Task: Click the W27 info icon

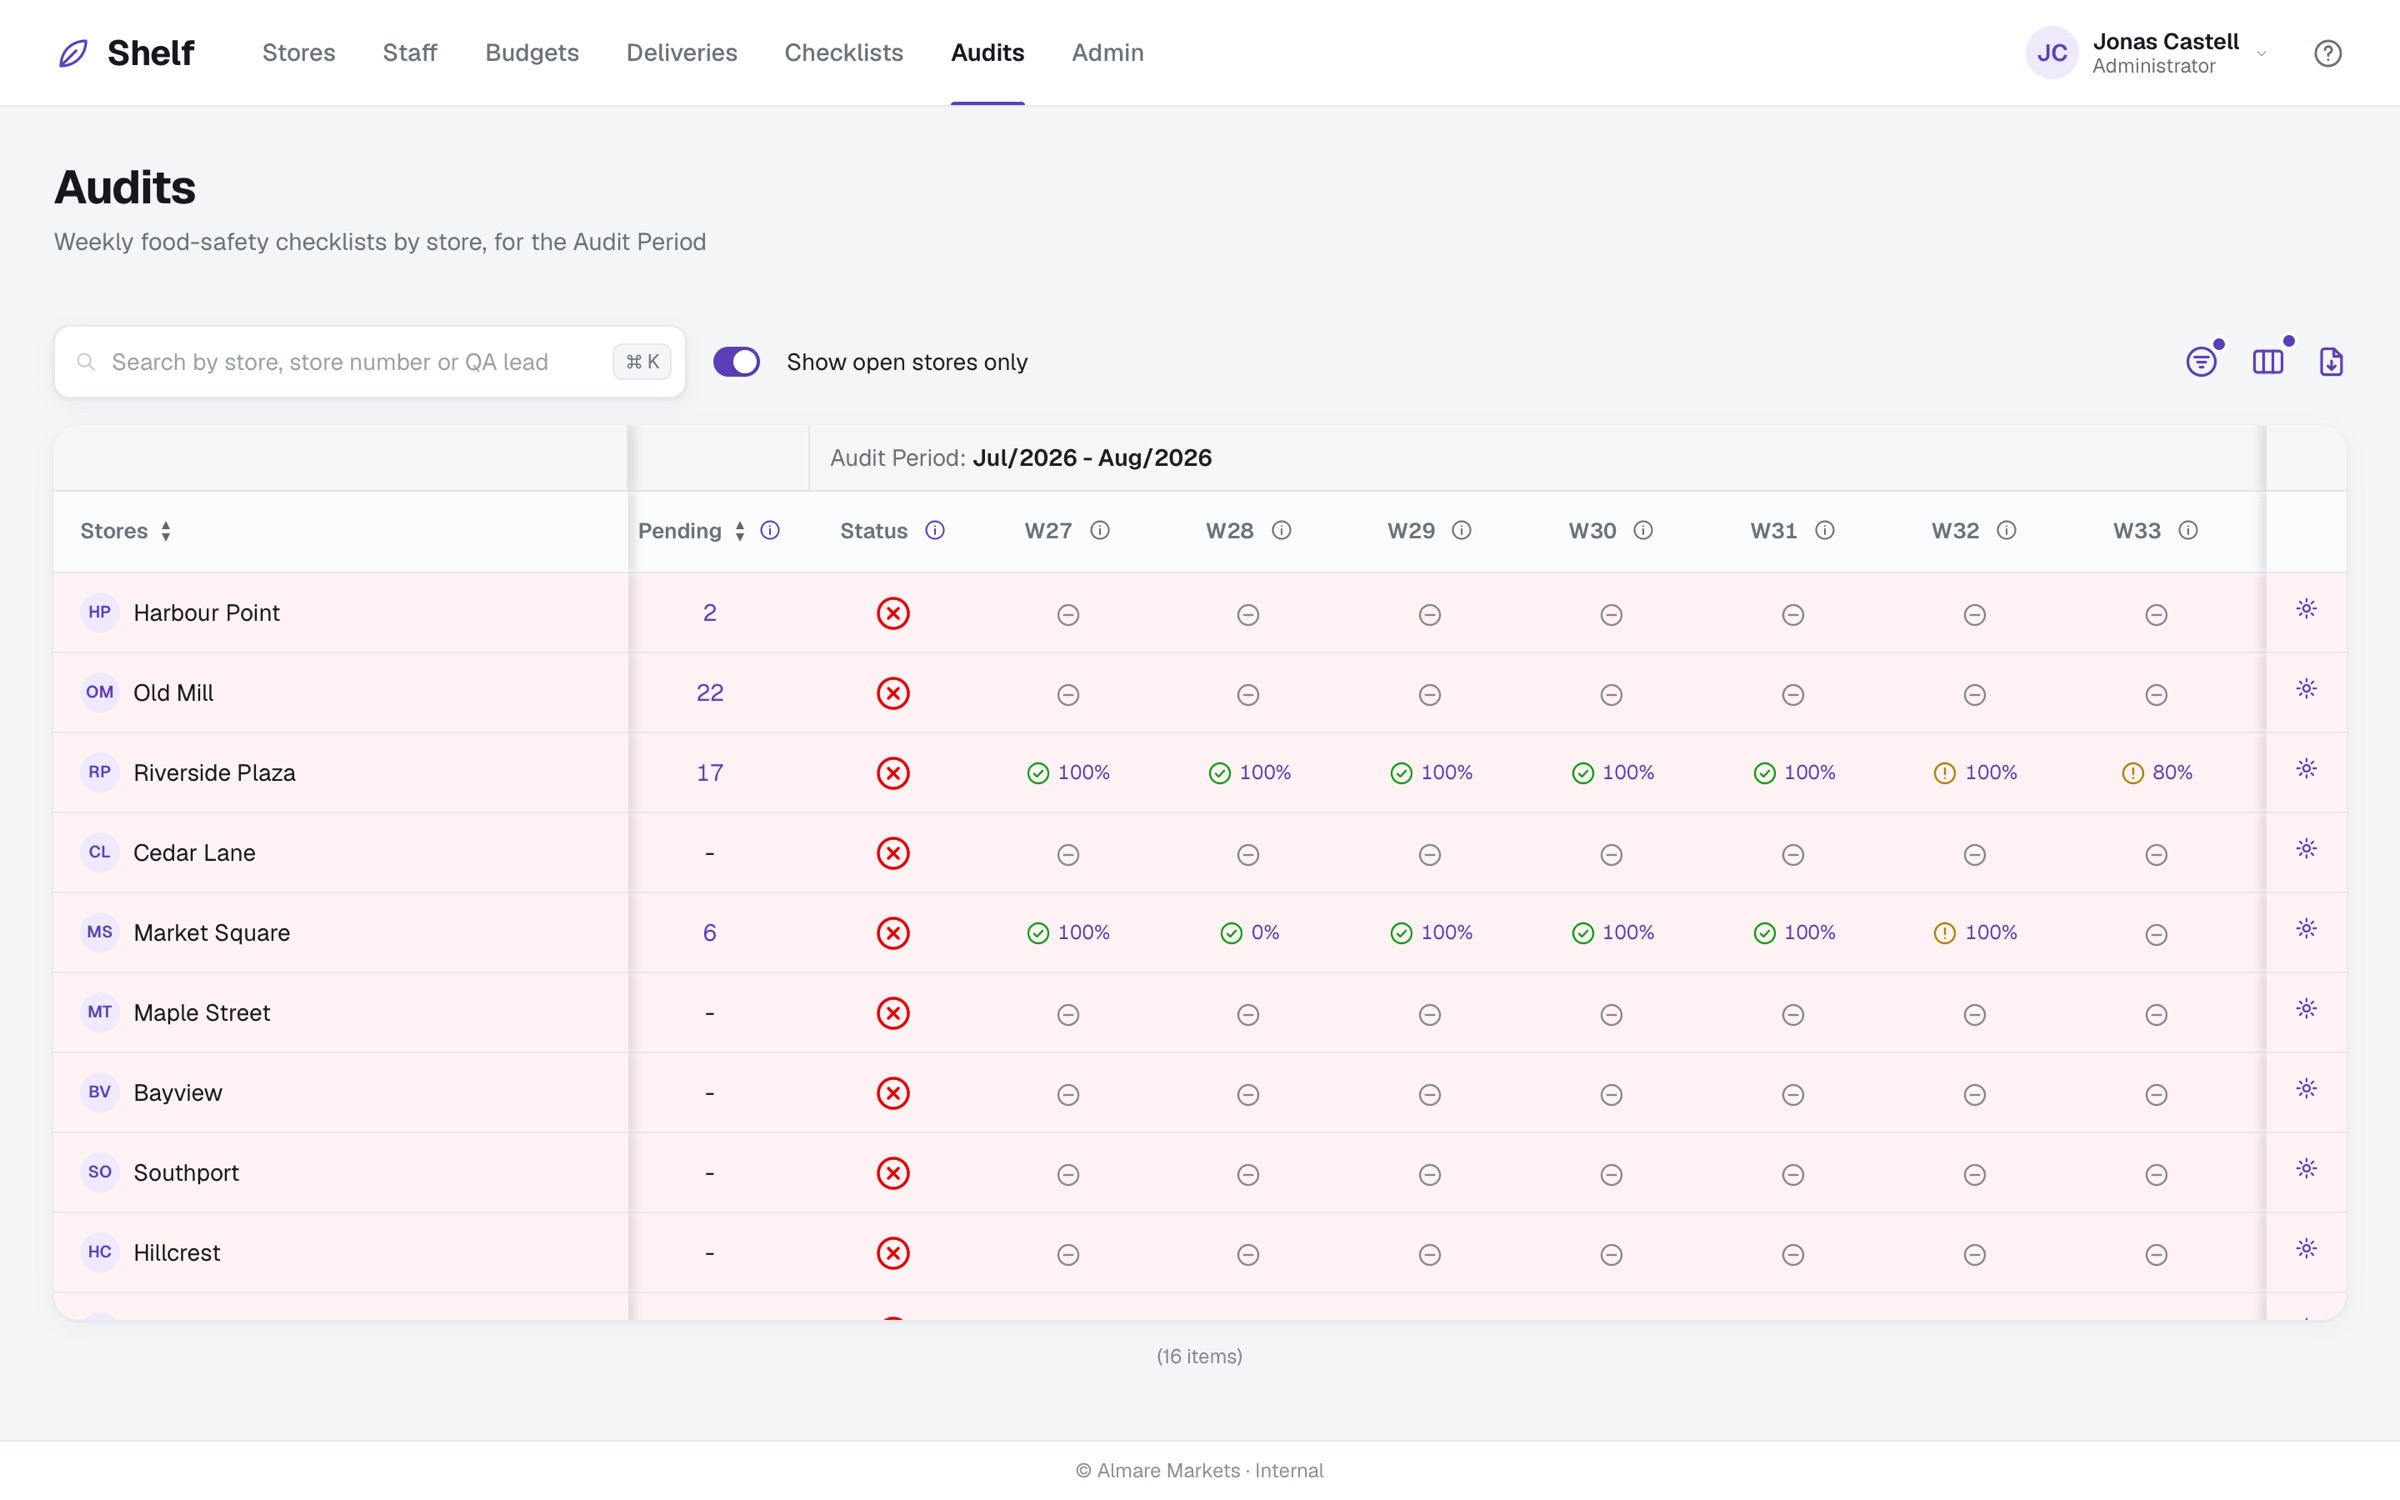Action: 1100,530
